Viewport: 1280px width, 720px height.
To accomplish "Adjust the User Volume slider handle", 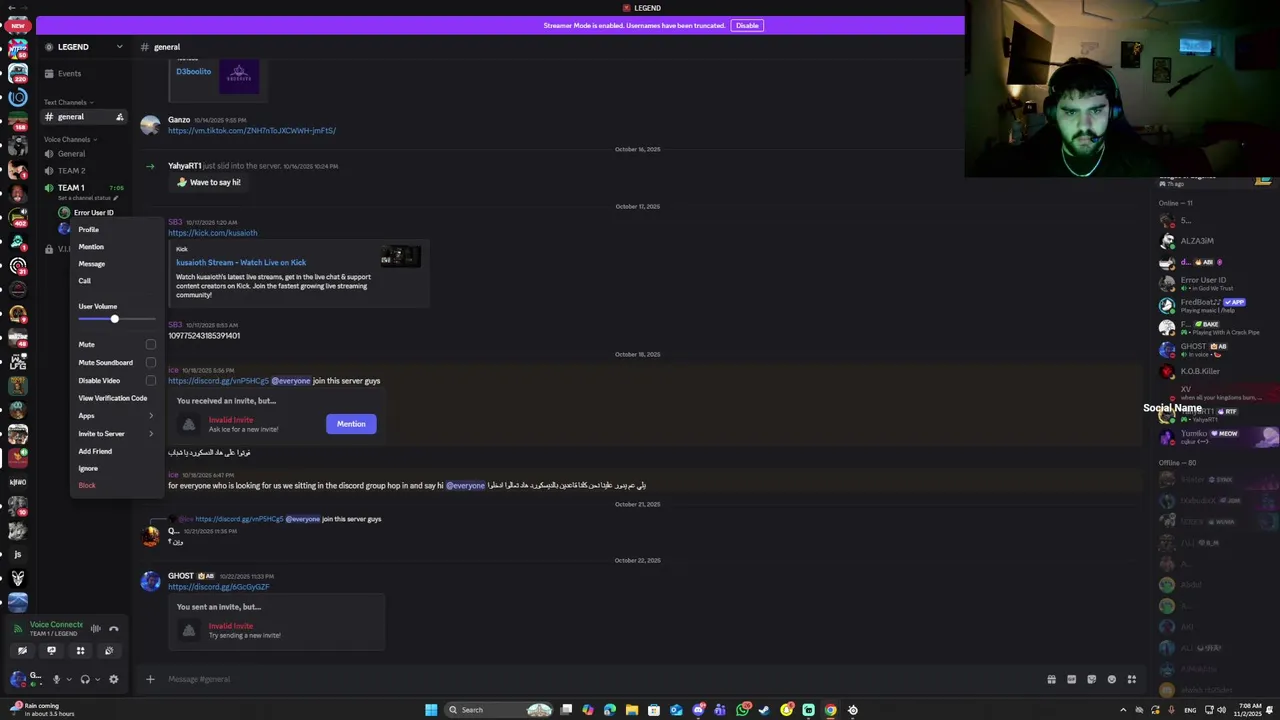I will [114, 319].
